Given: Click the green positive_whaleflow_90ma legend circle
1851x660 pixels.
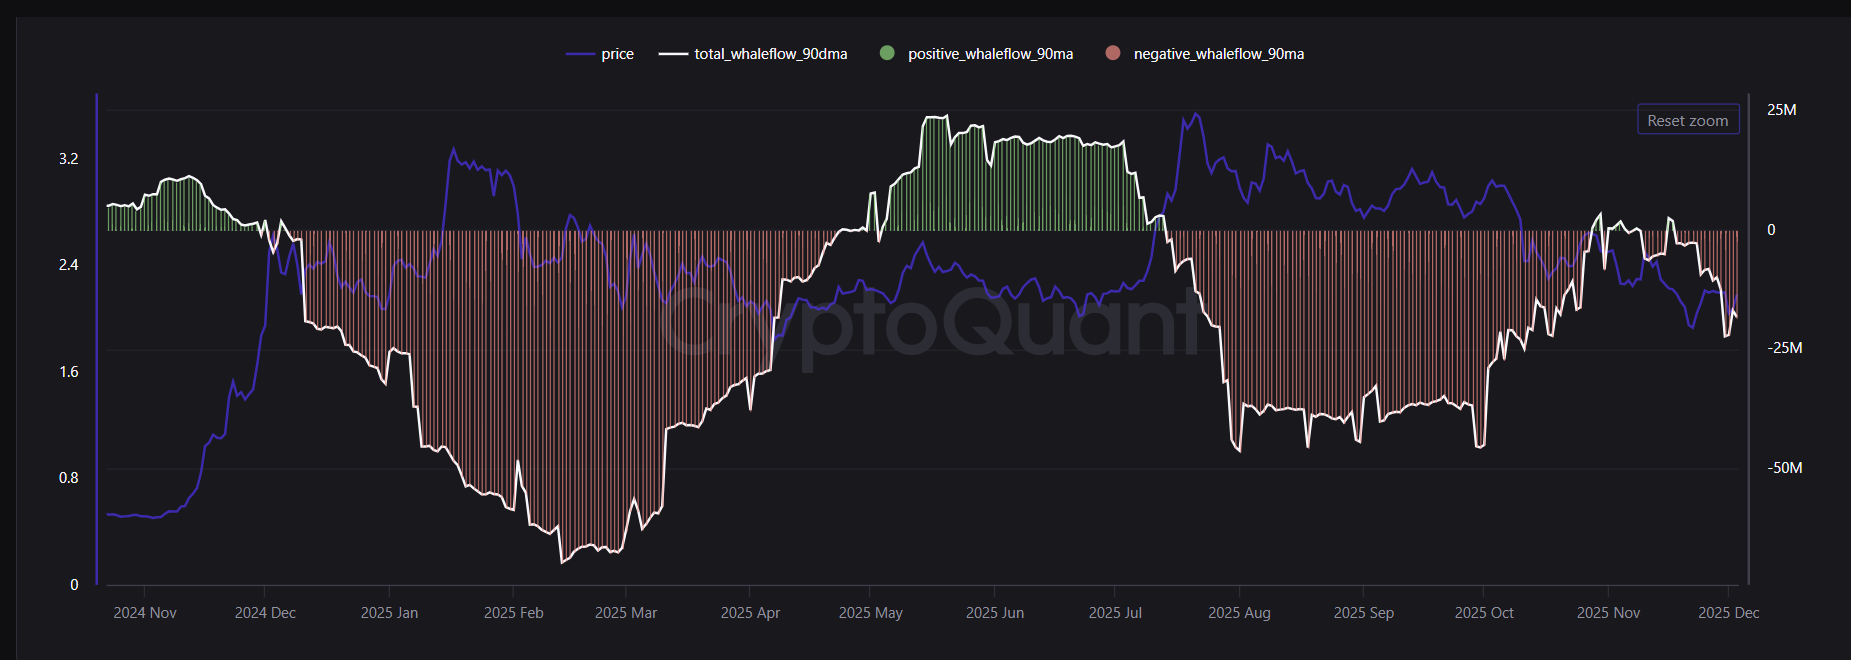Looking at the screenshot, I should click(x=887, y=53).
